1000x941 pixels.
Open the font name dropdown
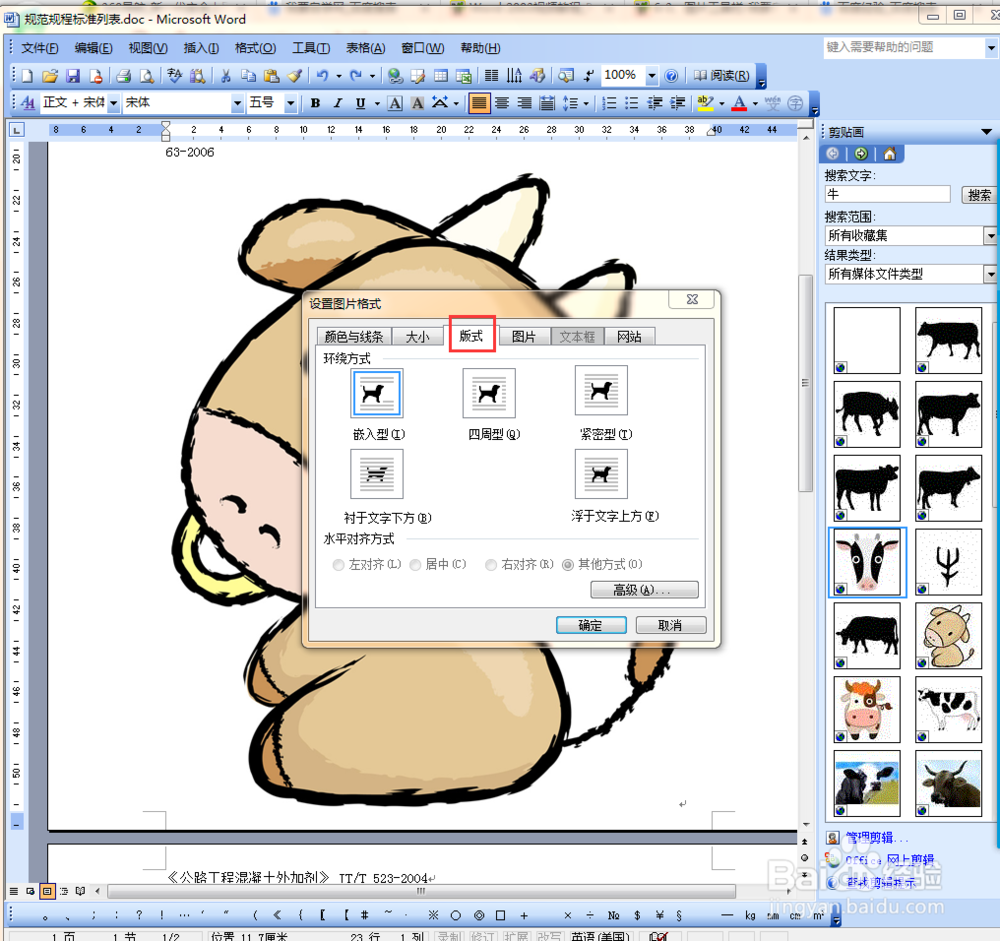click(x=237, y=103)
